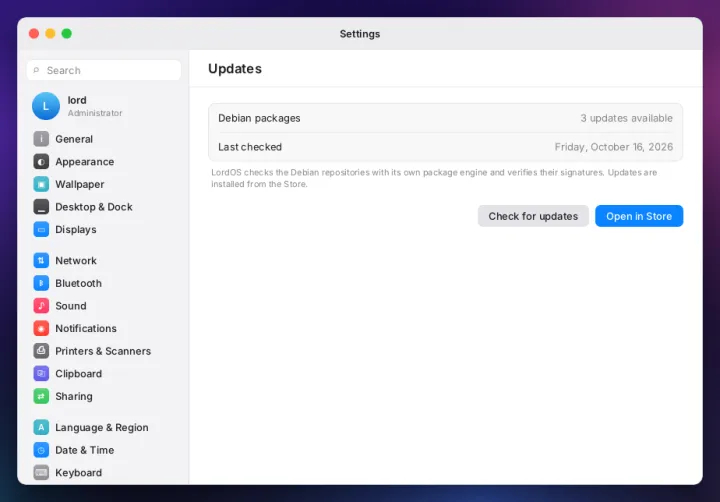The image size is (720, 502).
Task: Click the Wallpaper sidebar icon
Action: pyautogui.click(x=41, y=184)
